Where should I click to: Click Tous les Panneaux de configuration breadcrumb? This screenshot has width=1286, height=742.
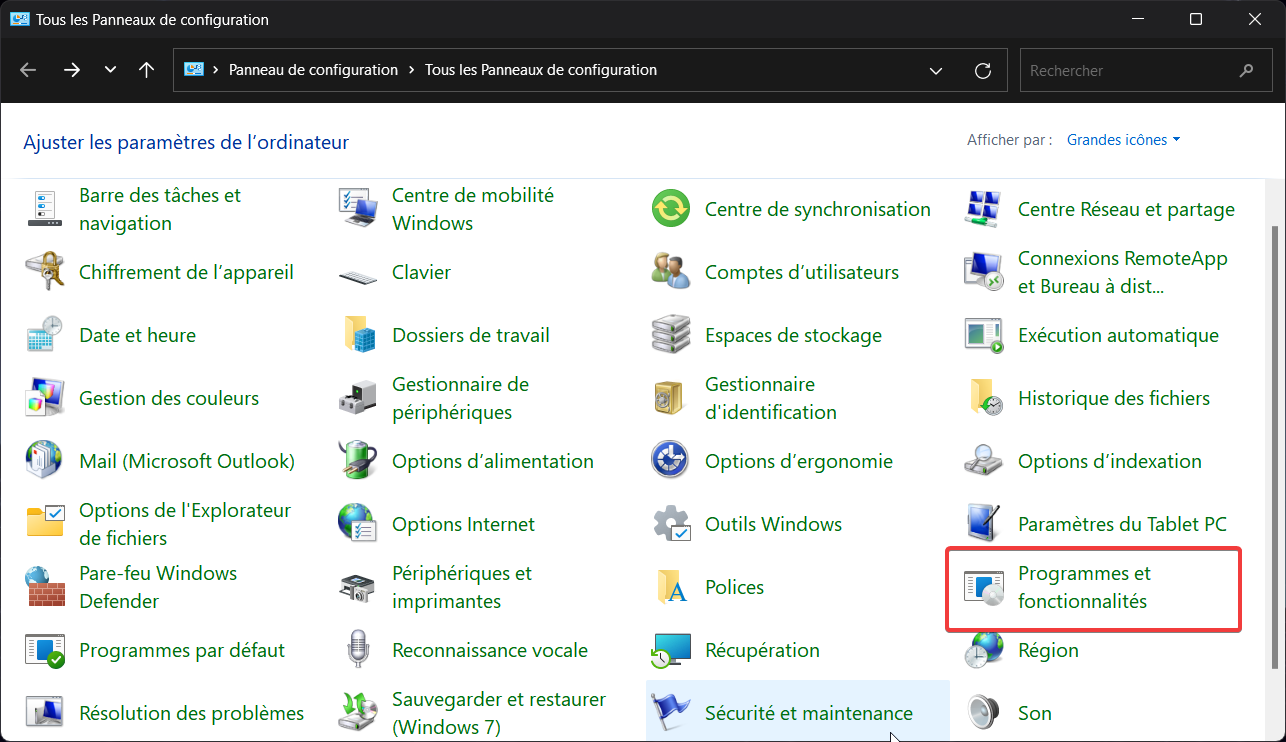point(541,71)
